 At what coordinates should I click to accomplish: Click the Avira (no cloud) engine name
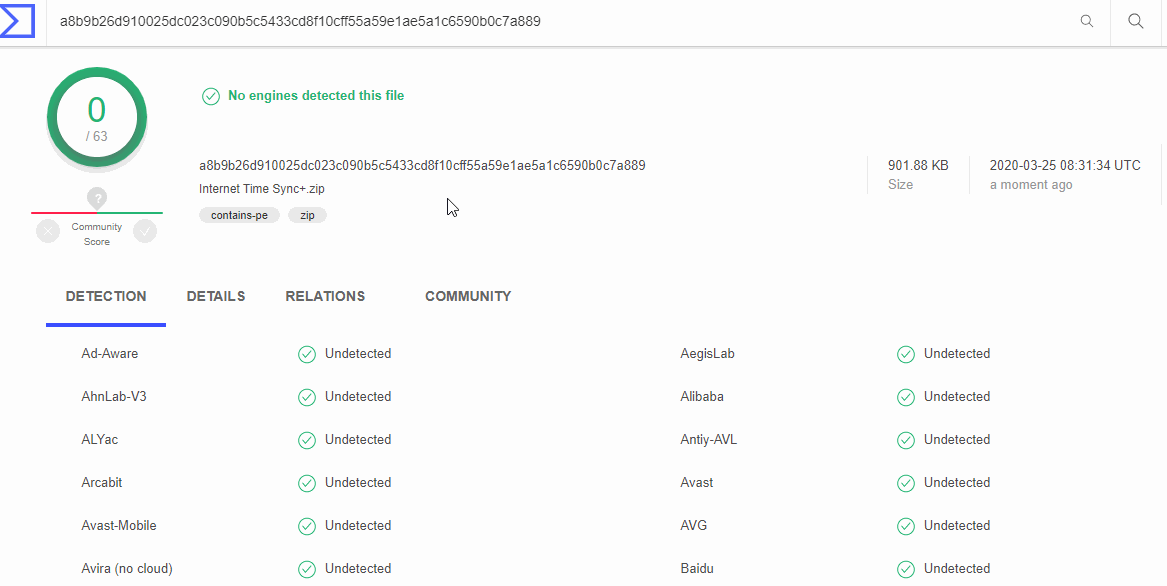pyautogui.click(x=127, y=569)
